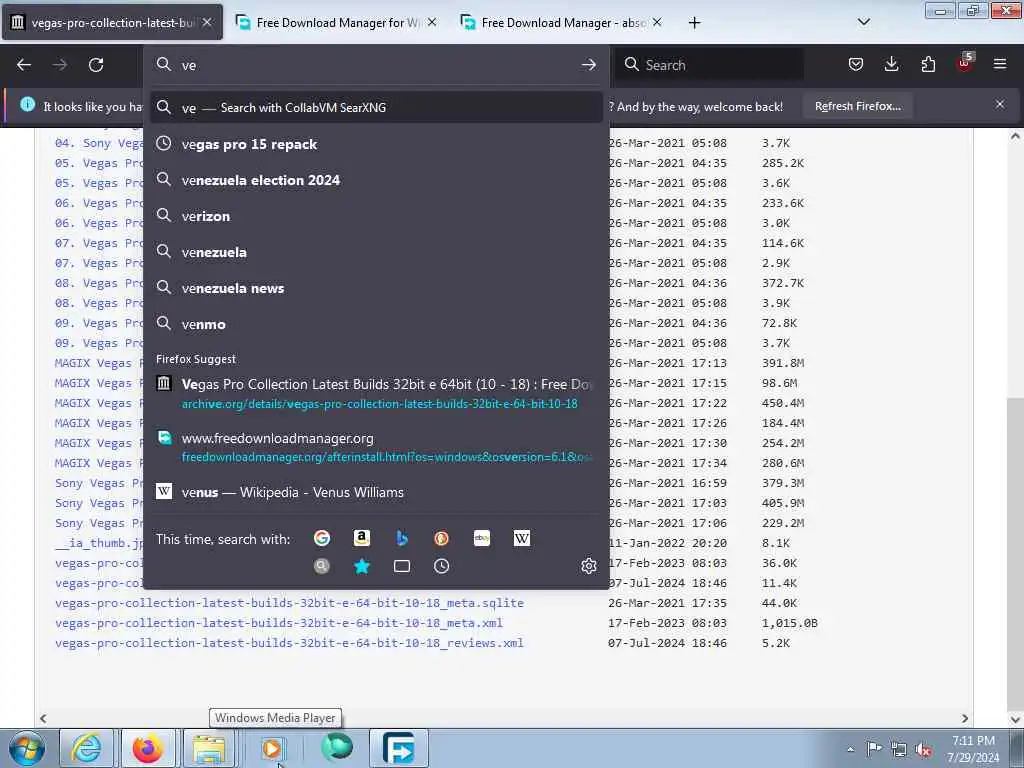Search with Amazon this time
The width and height of the screenshot is (1024, 768).
361,538
